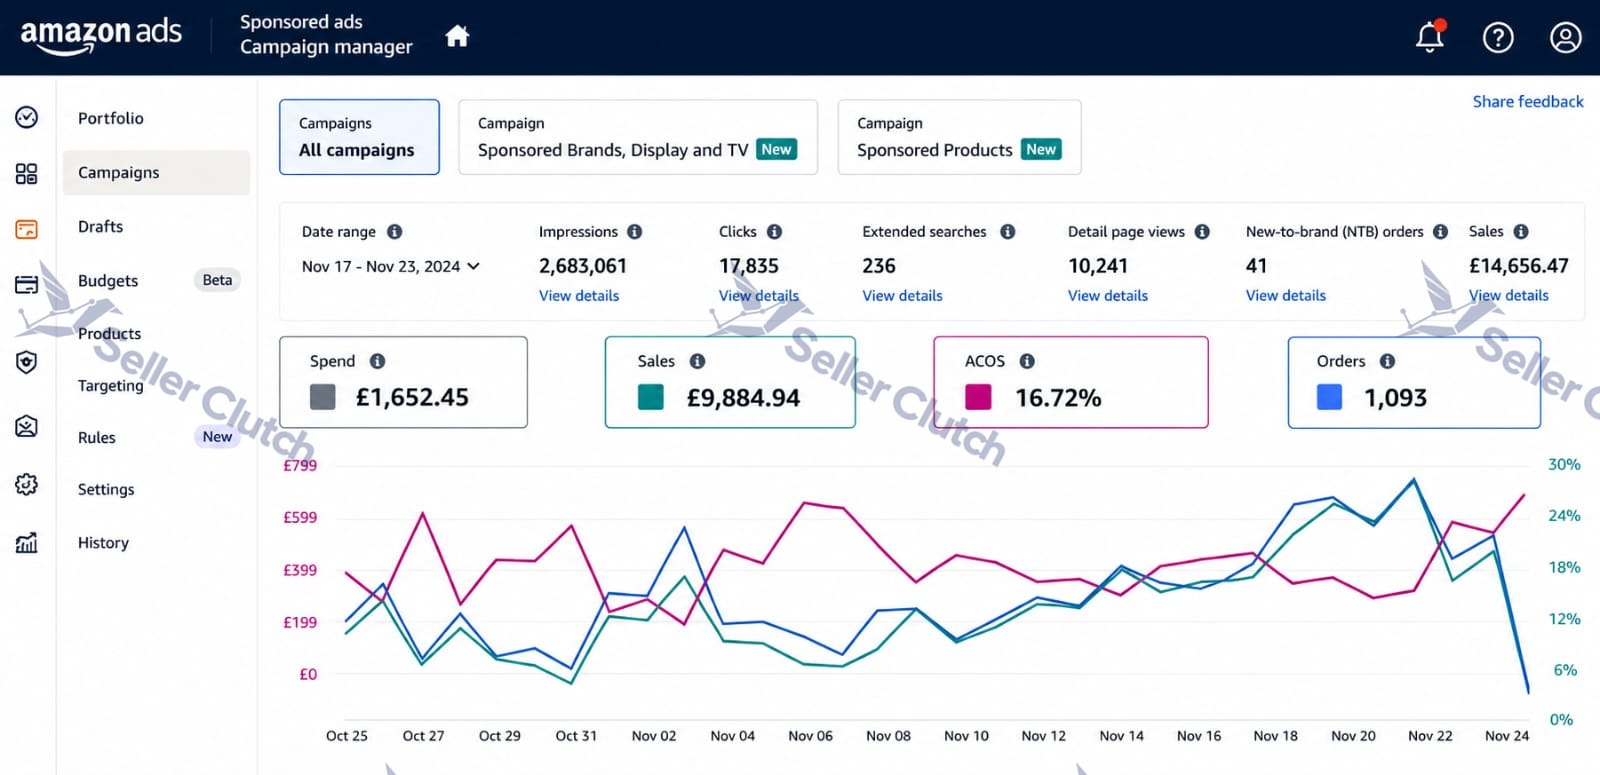Click info icon in the ACOS card
Image resolution: width=1600 pixels, height=775 pixels.
1027,361
